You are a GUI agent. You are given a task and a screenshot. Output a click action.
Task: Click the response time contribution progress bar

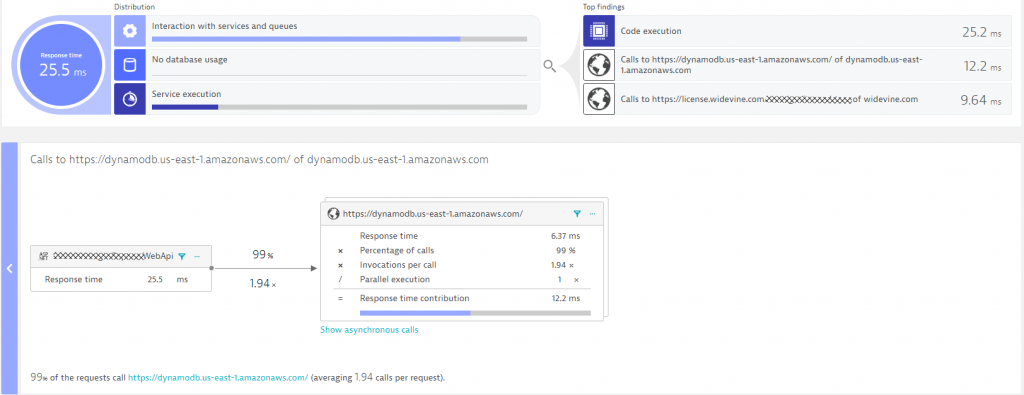click(x=475, y=313)
